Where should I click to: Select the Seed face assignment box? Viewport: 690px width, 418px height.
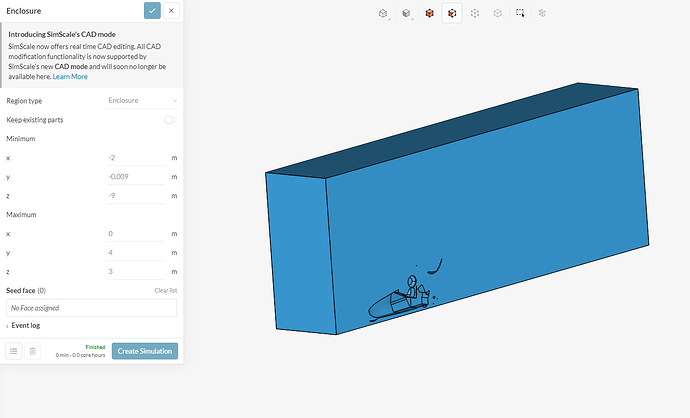click(x=91, y=308)
